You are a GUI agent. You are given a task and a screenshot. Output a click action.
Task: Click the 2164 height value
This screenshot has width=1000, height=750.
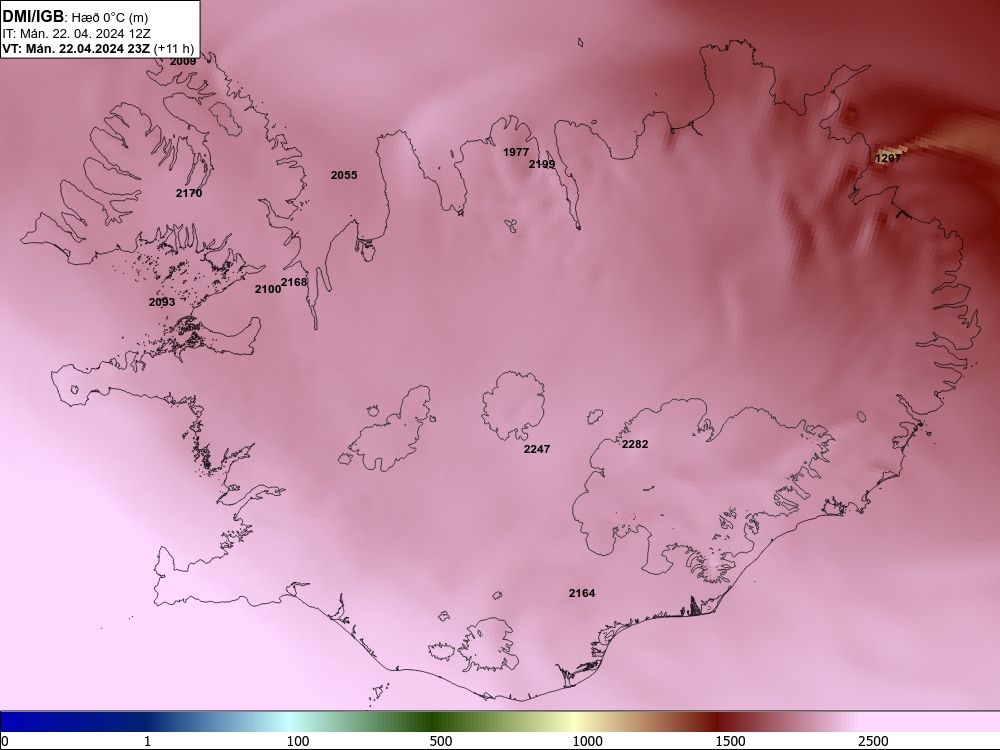click(x=582, y=593)
